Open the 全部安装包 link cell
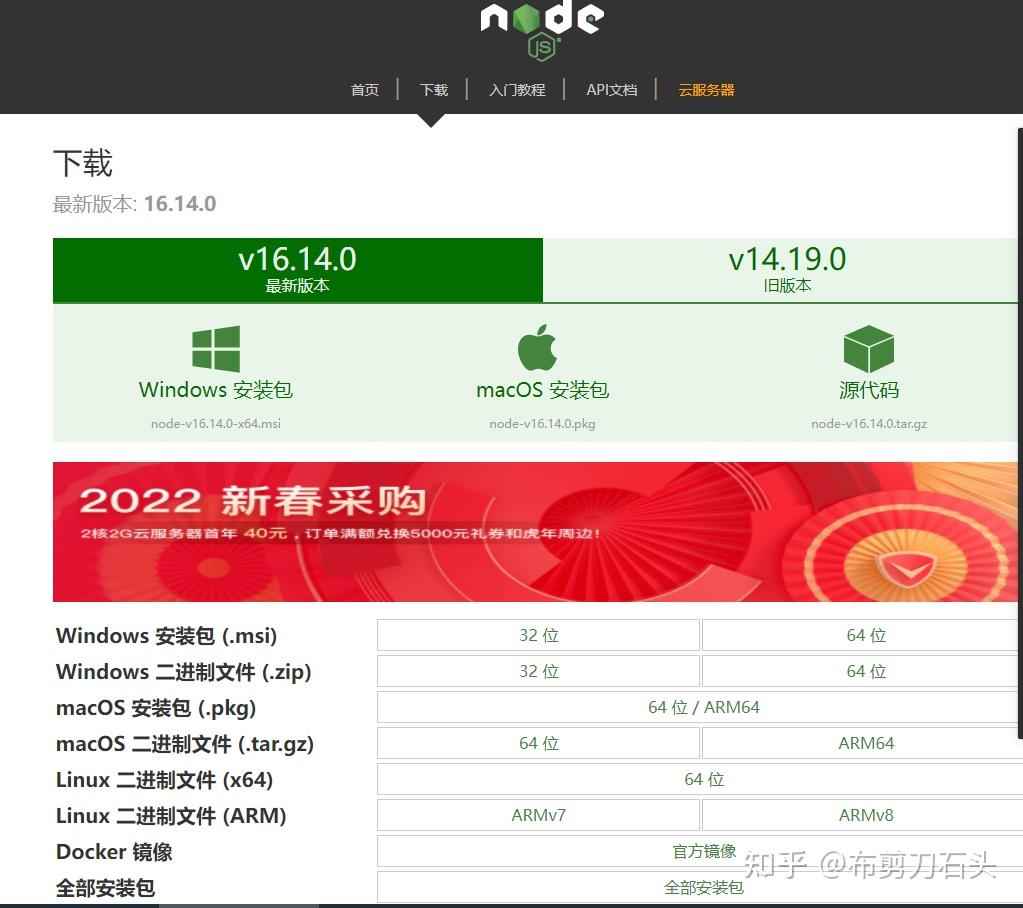This screenshot has width=1023, height=908. [700, 886]
